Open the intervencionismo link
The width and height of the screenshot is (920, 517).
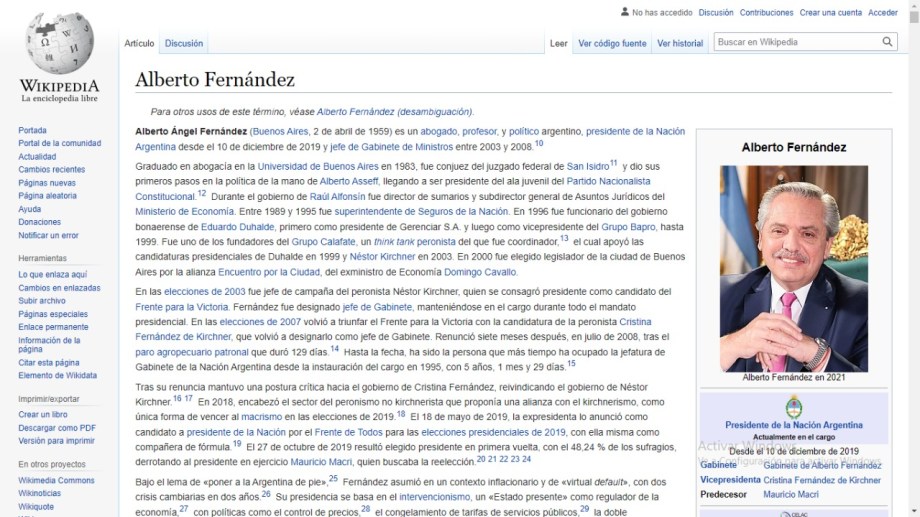click(435, 496)
